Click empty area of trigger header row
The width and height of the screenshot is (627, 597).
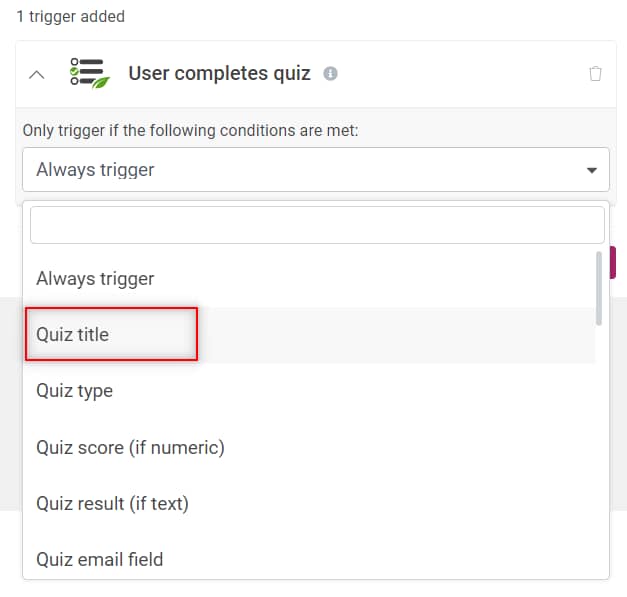pos(460,74)
